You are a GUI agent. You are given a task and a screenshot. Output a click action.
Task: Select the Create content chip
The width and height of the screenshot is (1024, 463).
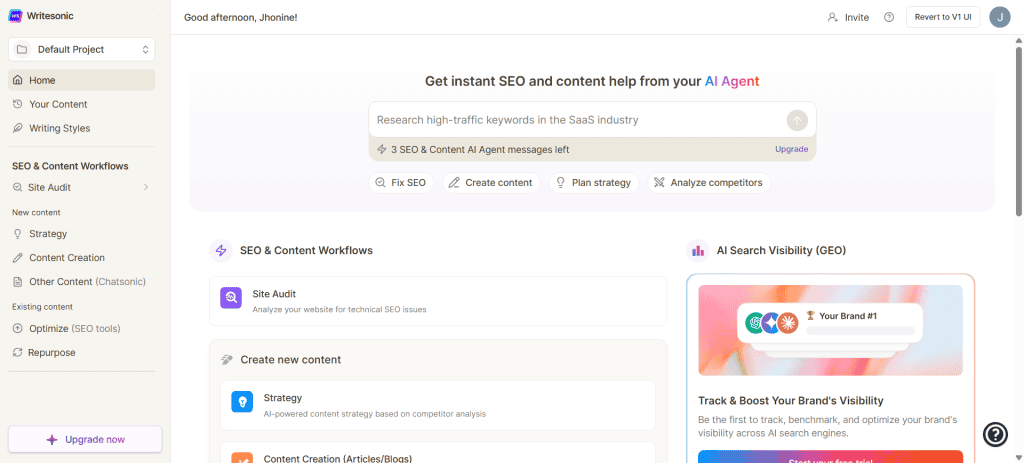pyautogui.click(x=491, y=183)
